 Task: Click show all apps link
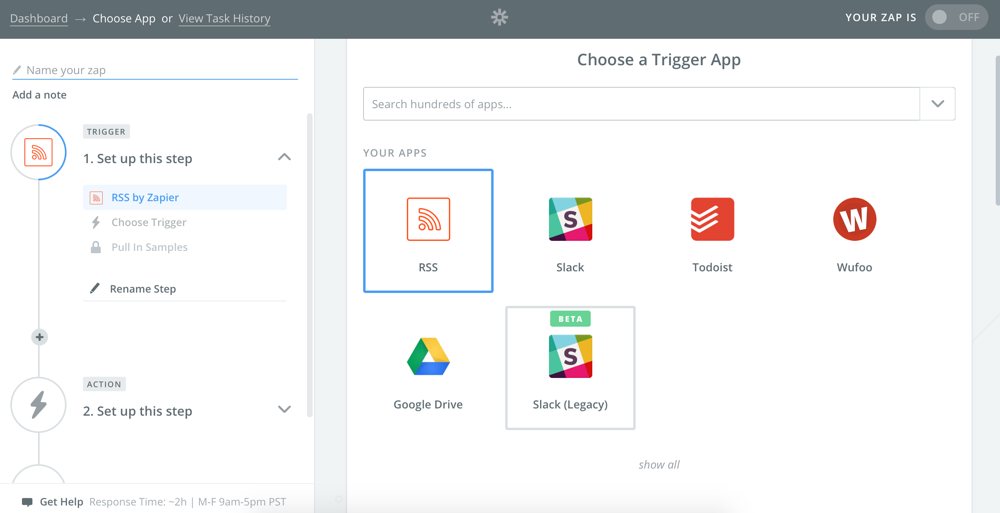659,465
